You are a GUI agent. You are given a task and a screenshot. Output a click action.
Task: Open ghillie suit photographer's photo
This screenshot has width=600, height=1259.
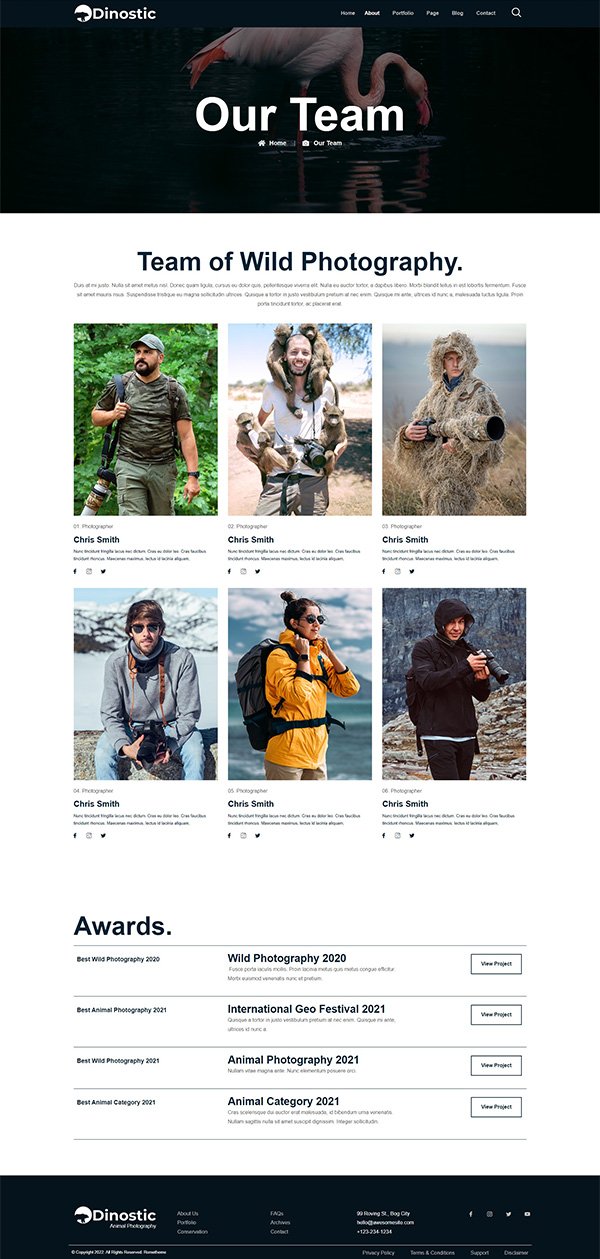454,419
